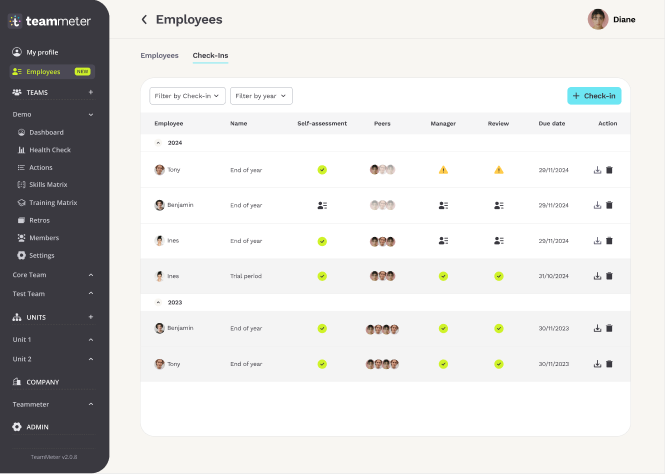Open Skills Matrix in the sidebar
Image resolution: width=665 pixels, height=474 pixels.
(48, 185)
